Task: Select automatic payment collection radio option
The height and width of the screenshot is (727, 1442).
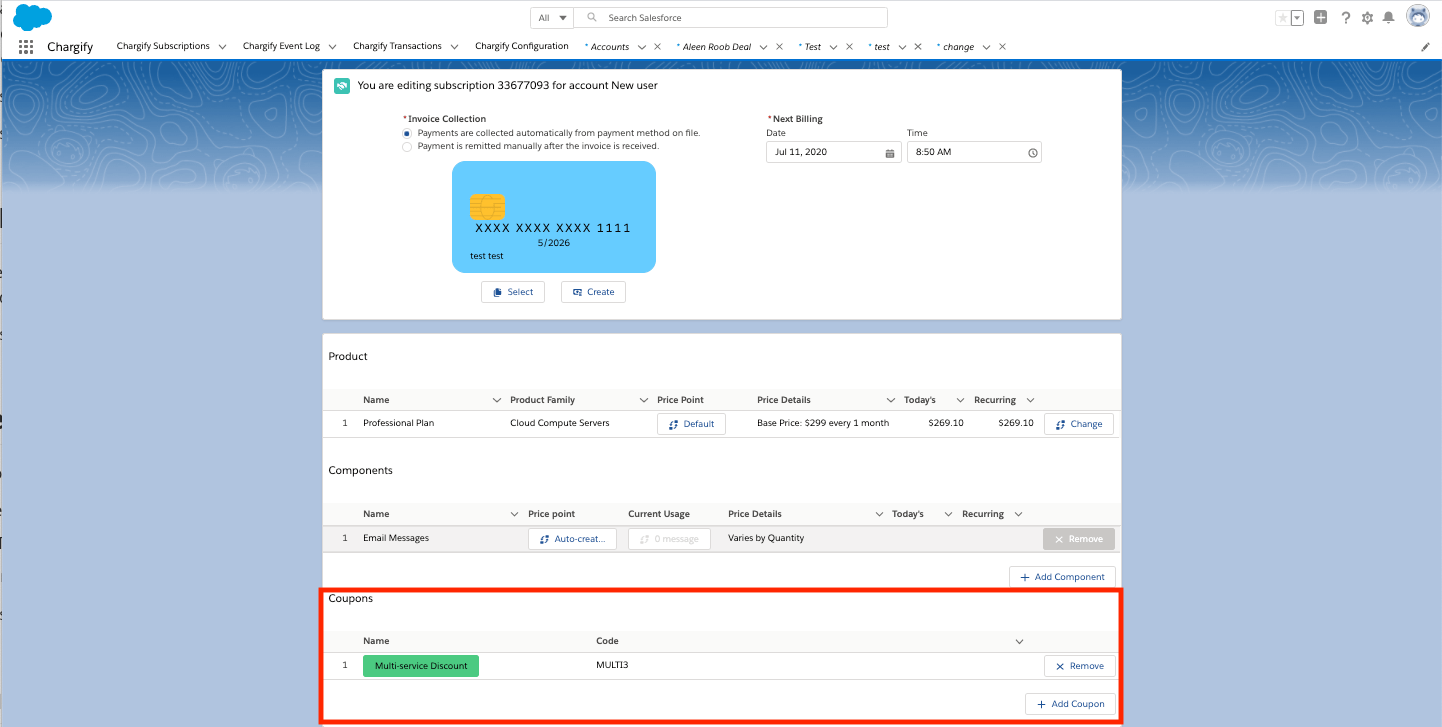Action: [407, 133]
